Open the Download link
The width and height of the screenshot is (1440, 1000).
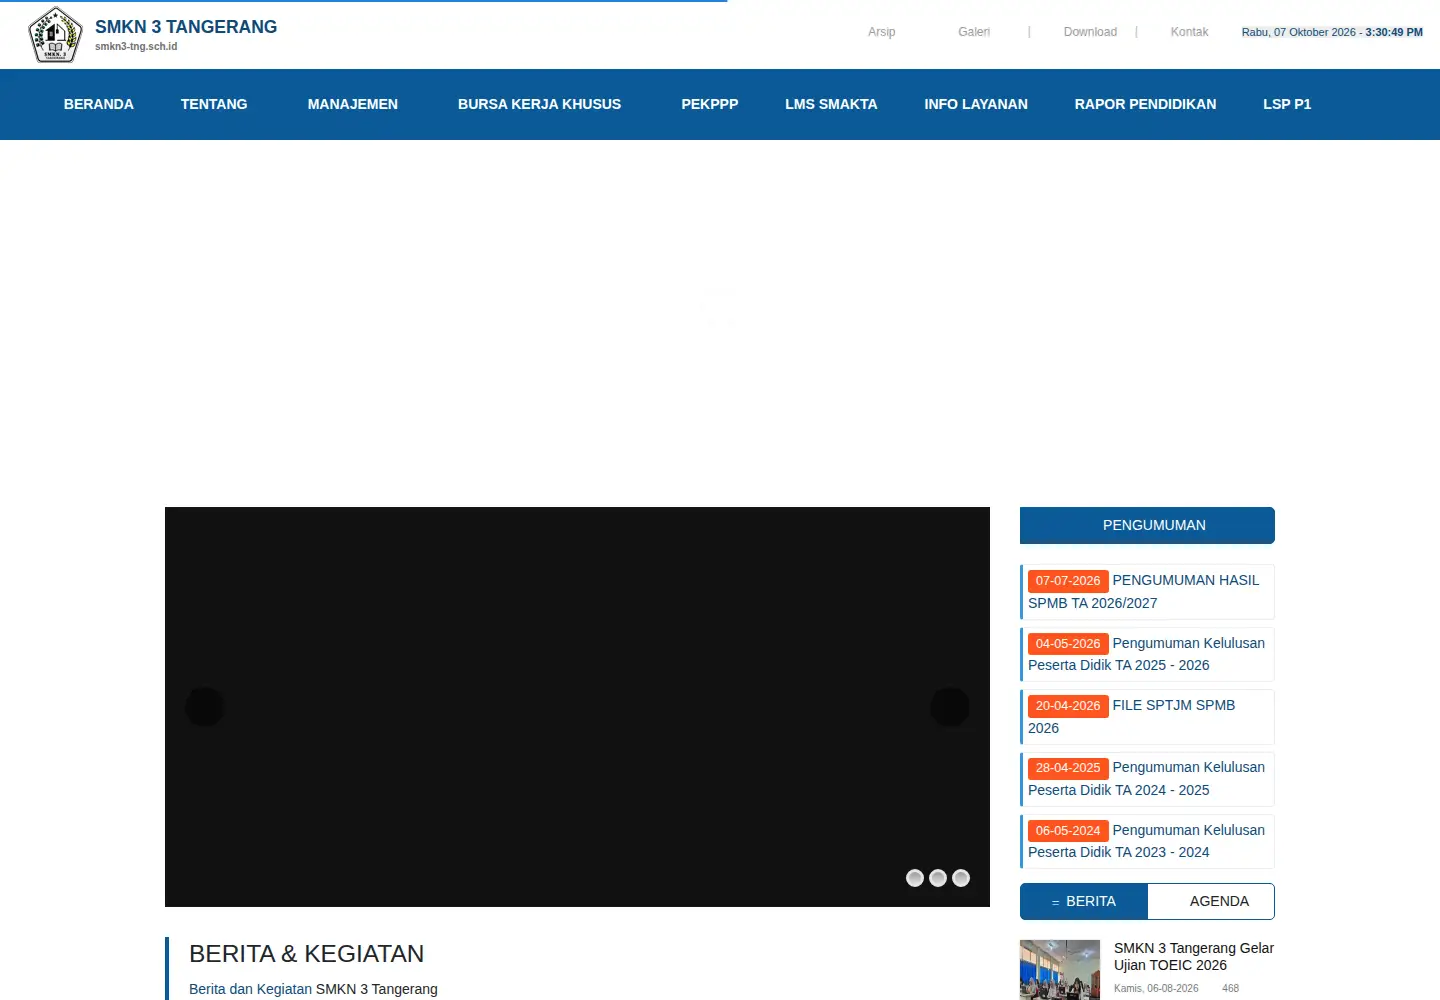(1090, 32)
